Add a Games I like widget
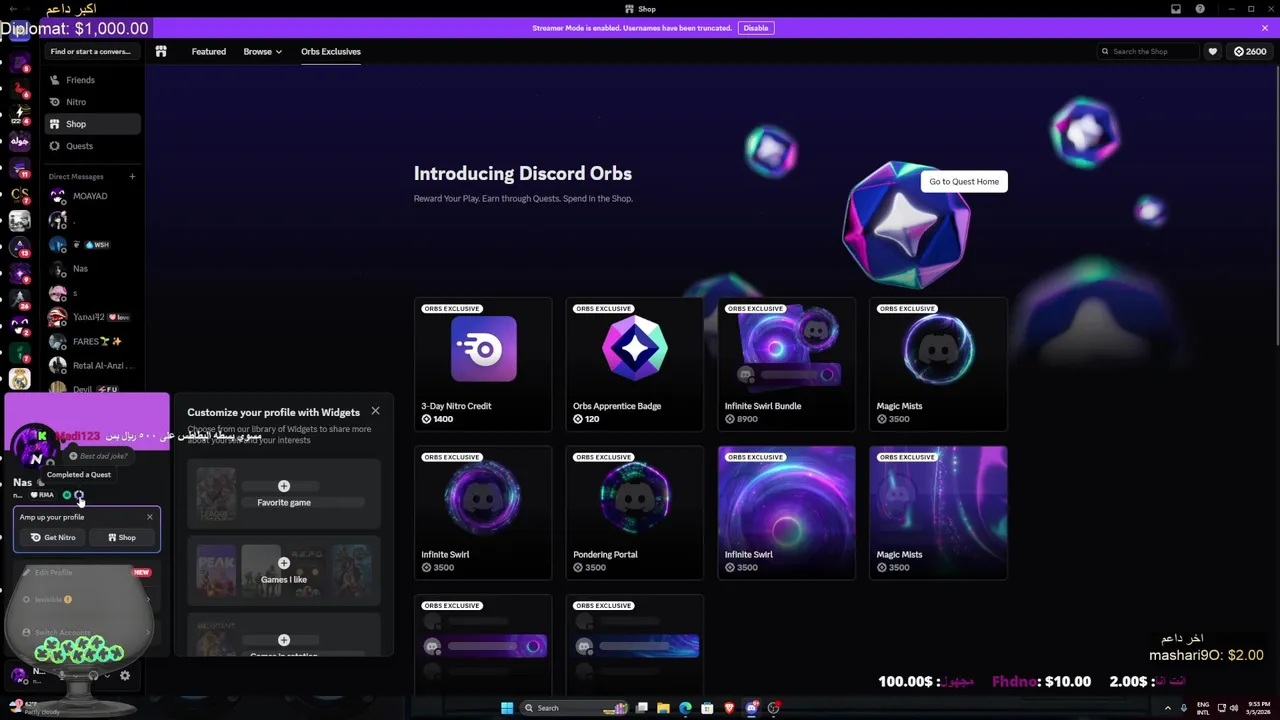Screen dimensions: 1280x720 [284, 570]
